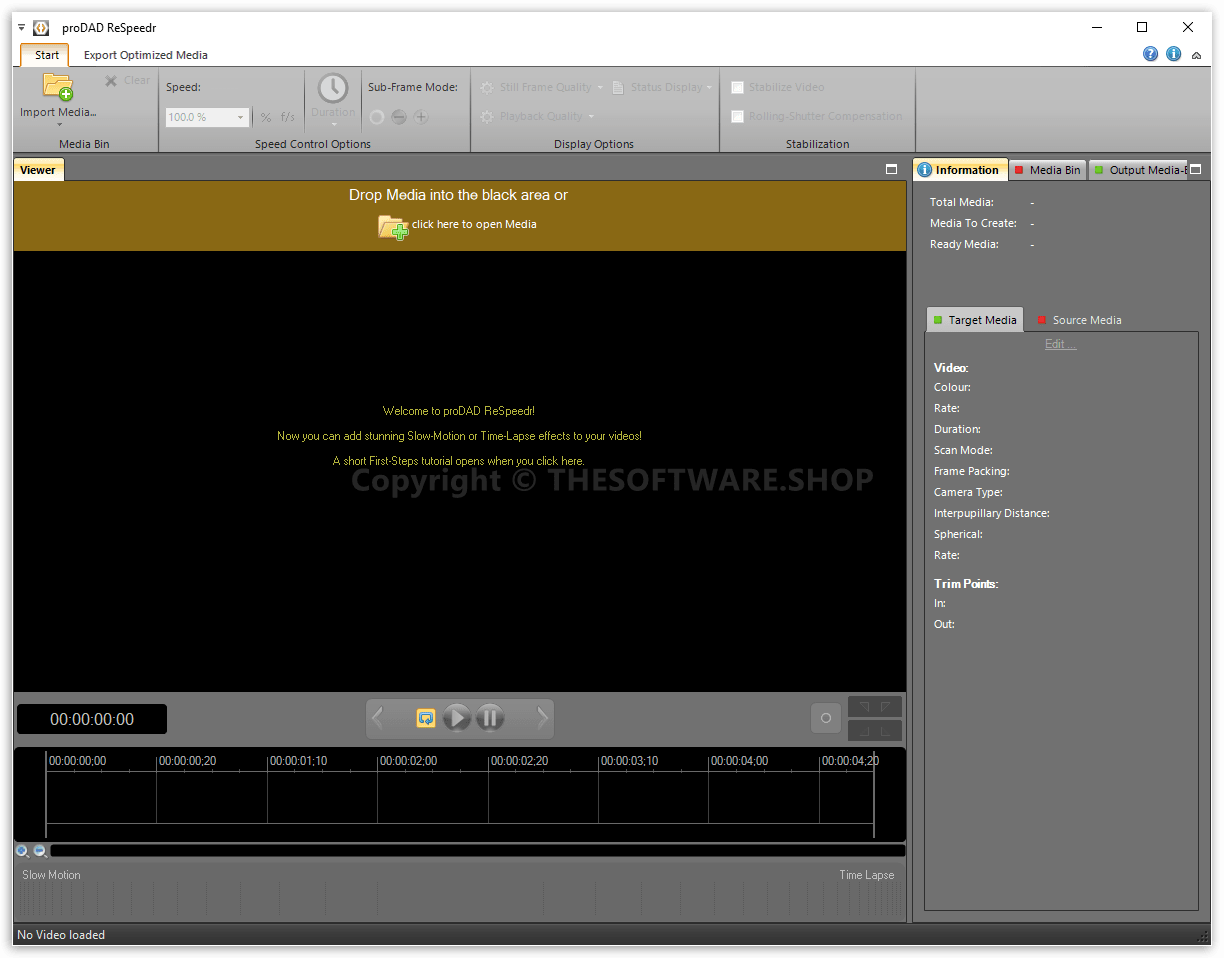The height and width of the screenshot is (958, 1224).
Task: Click the lower trim-corner marker button
Action: click(875, 730)
